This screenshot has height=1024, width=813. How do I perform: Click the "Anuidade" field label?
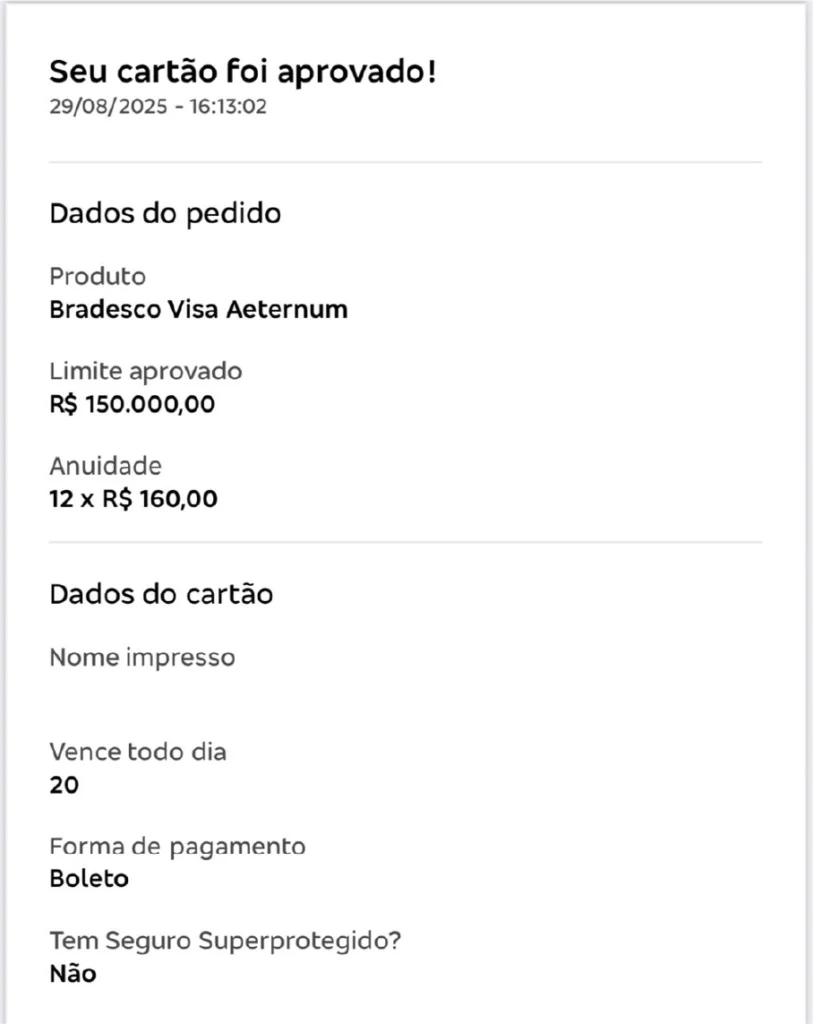pyautogui.click(x=105, y=466)
